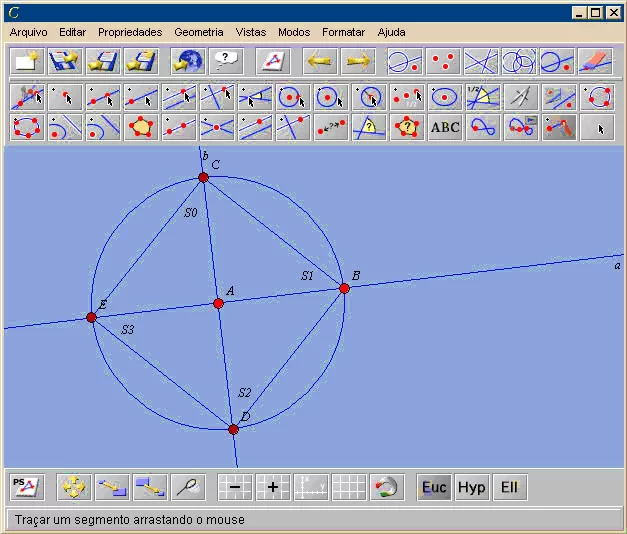Switch to Euc Euclidean geometry

[434, 487]
